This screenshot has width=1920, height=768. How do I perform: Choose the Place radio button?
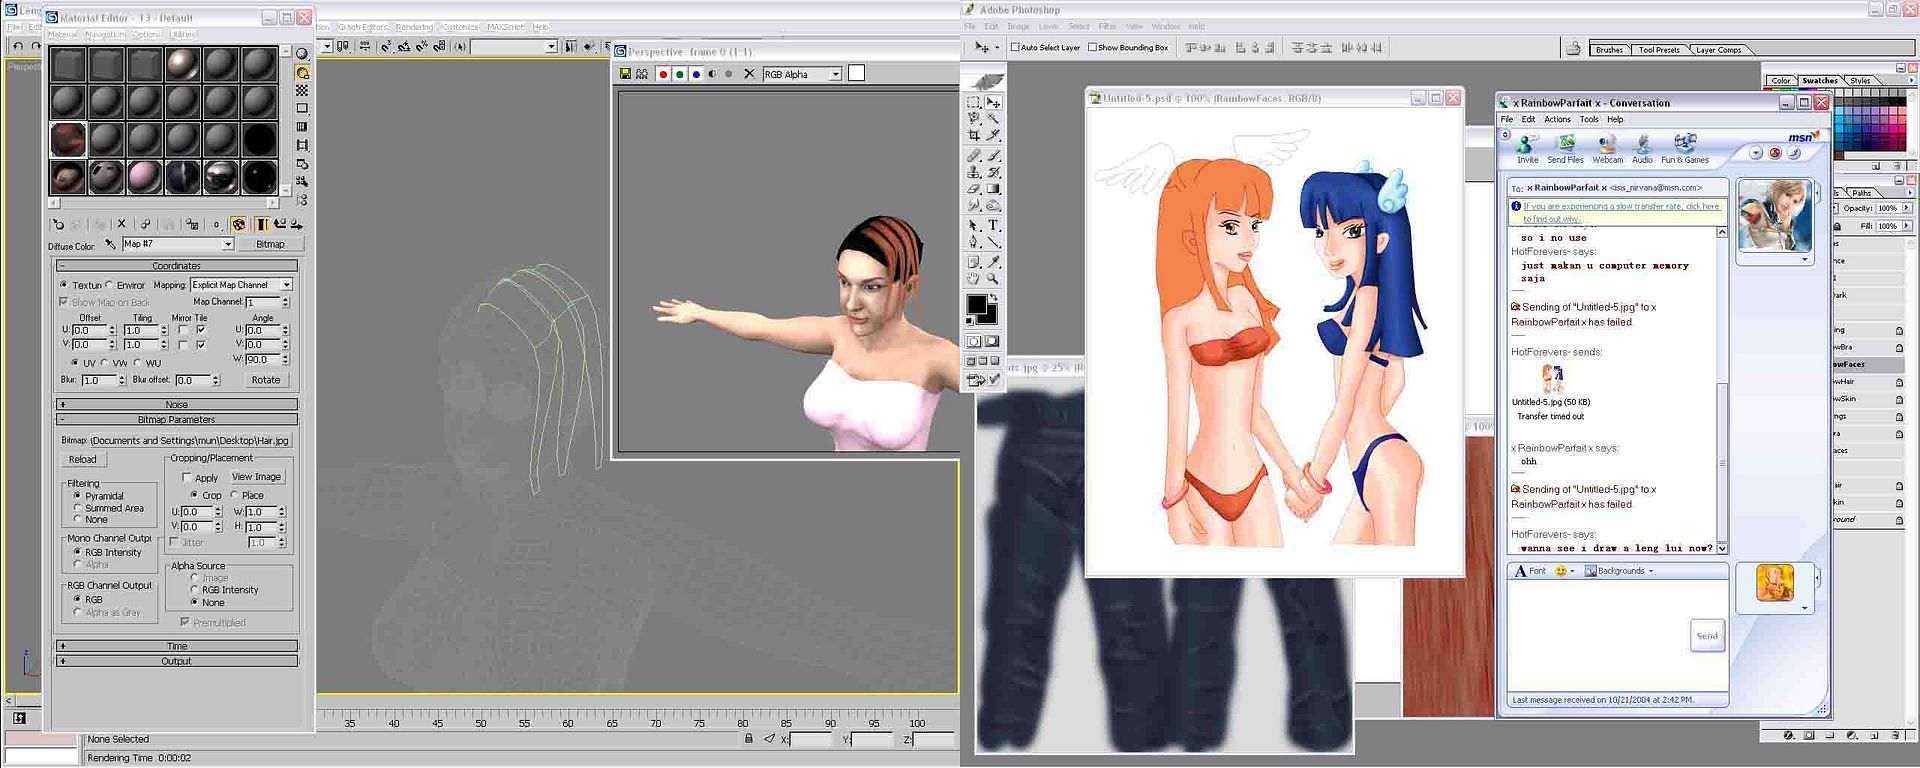click(x=234, y=495)
